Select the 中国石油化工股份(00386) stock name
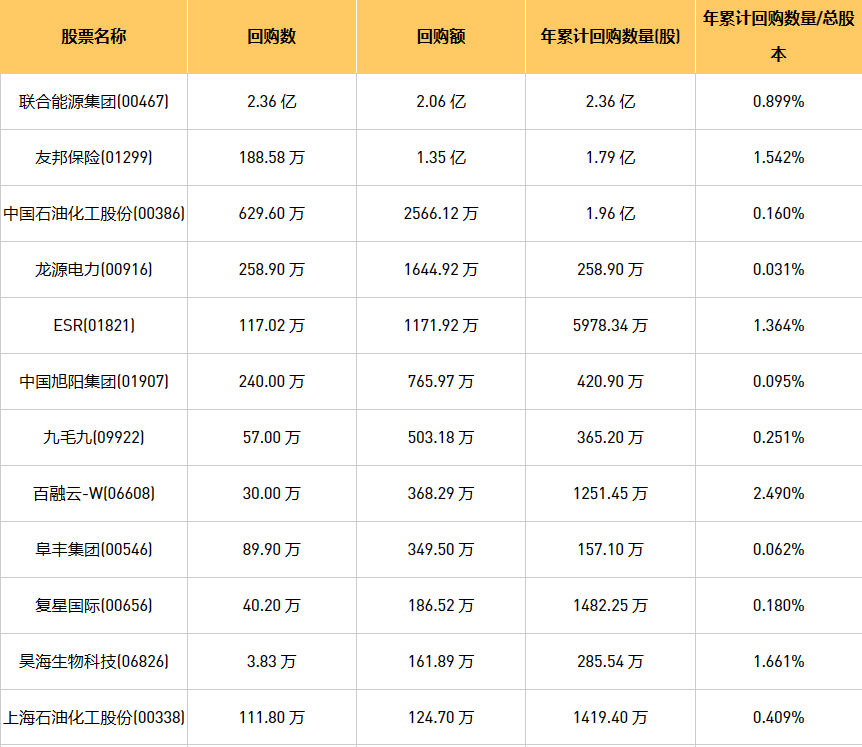Screen dimensions: 862x747 94,214
